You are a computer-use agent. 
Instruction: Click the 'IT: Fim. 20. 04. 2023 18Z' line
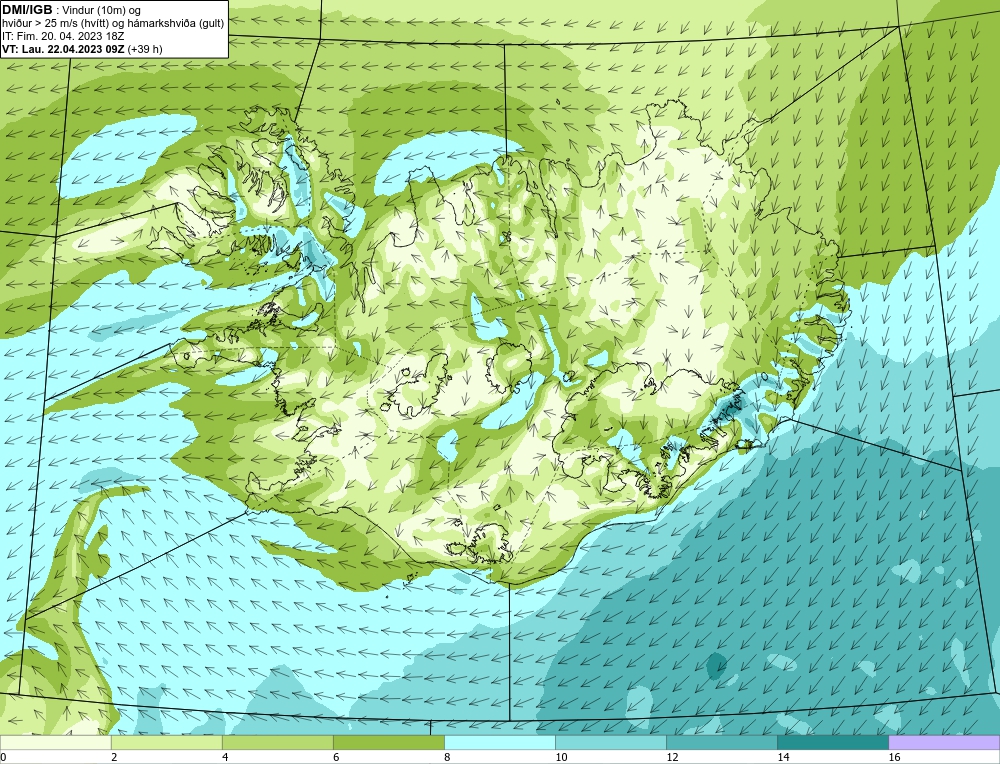pyautogui.click(x=63, y=36)
